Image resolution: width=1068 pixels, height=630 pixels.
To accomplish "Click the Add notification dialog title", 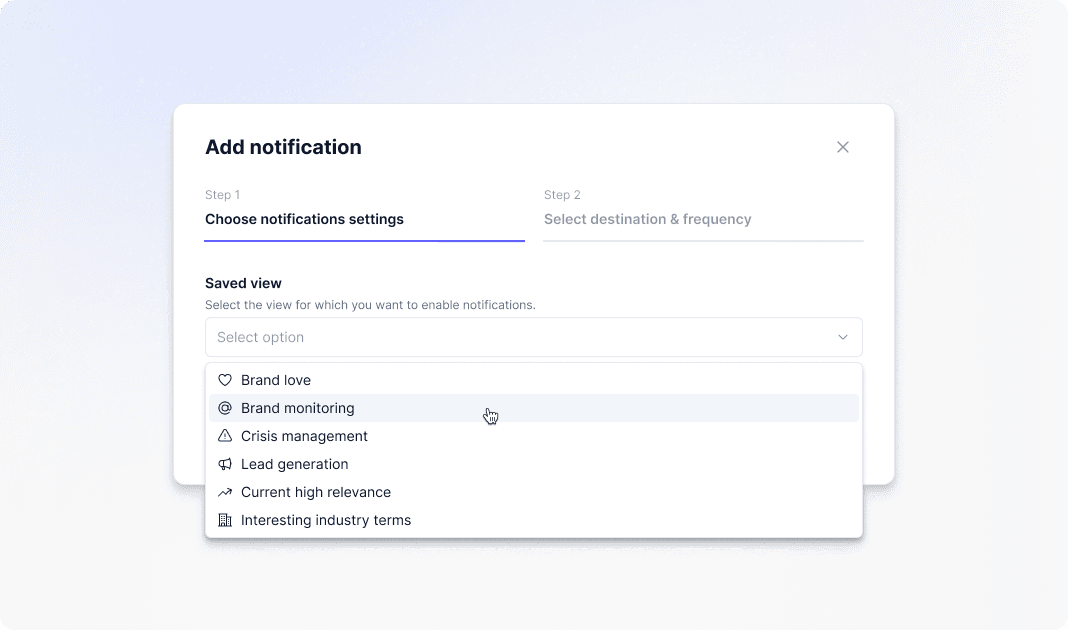I will click(283, 147).
